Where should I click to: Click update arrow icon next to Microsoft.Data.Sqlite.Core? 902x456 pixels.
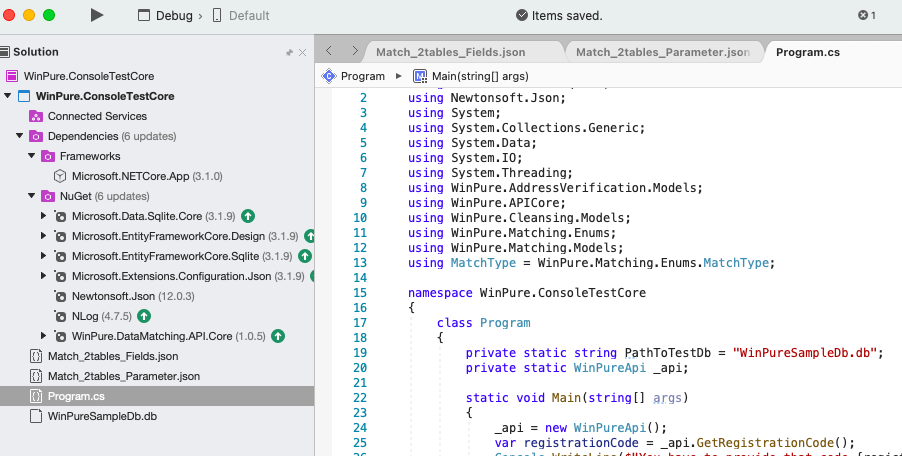pos(248,216)
